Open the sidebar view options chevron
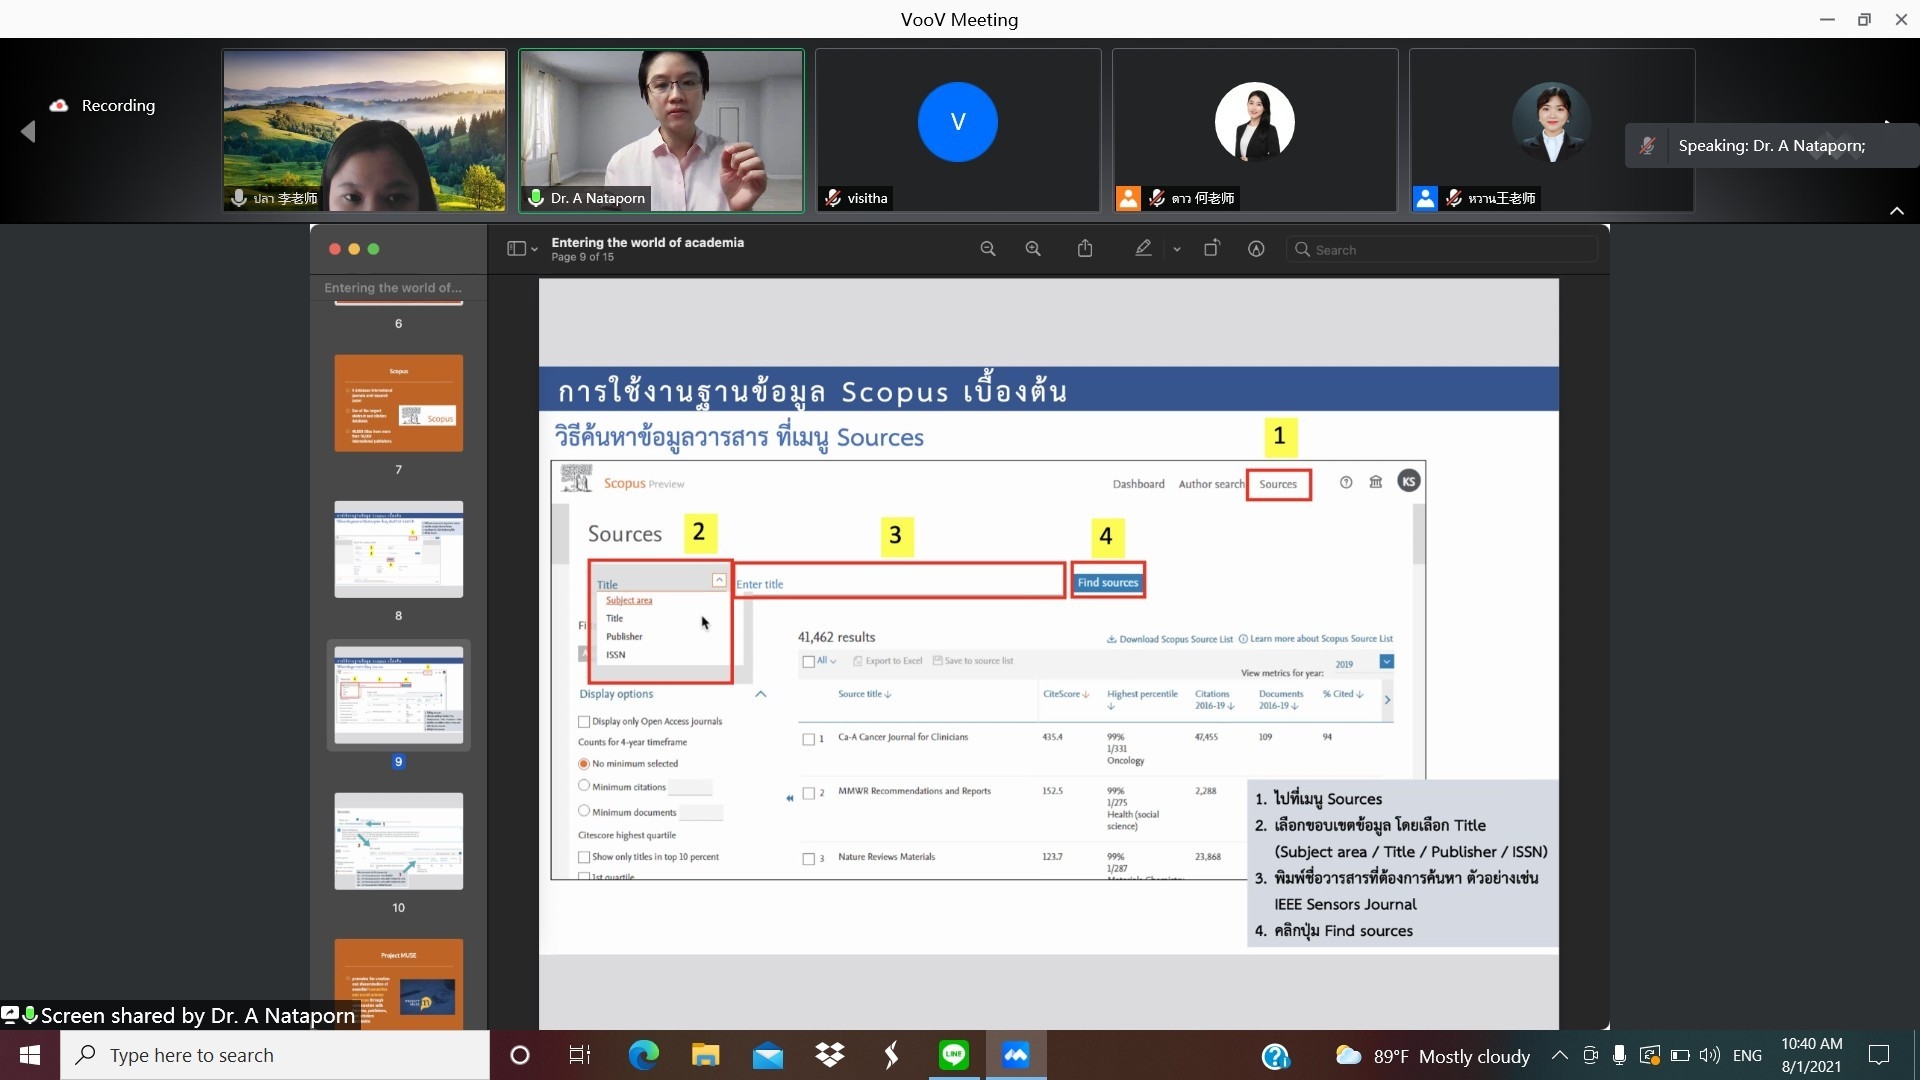The width and height of the screenshot is (1920, 1080). (x=534, y=249)
